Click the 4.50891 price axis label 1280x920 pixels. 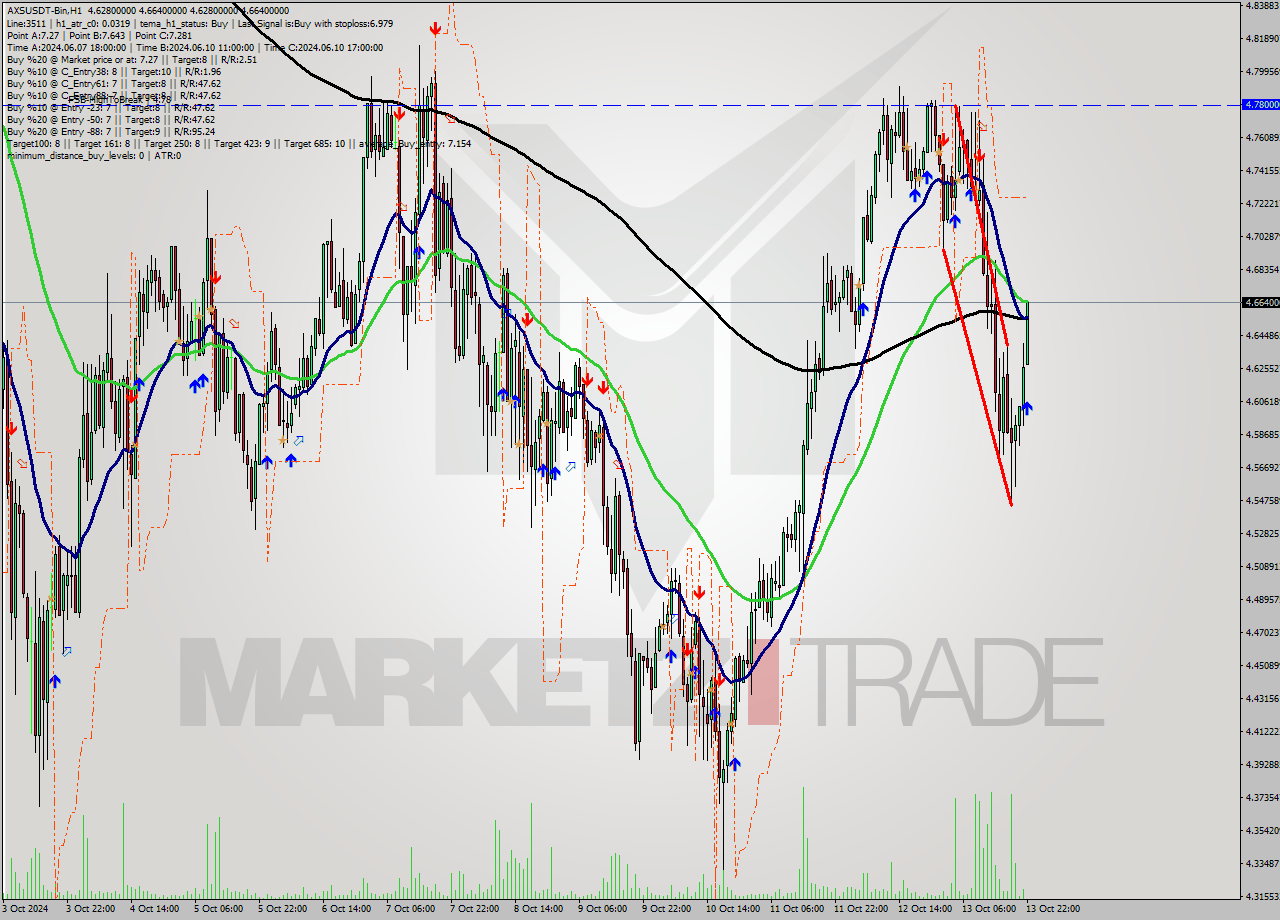1262,566
